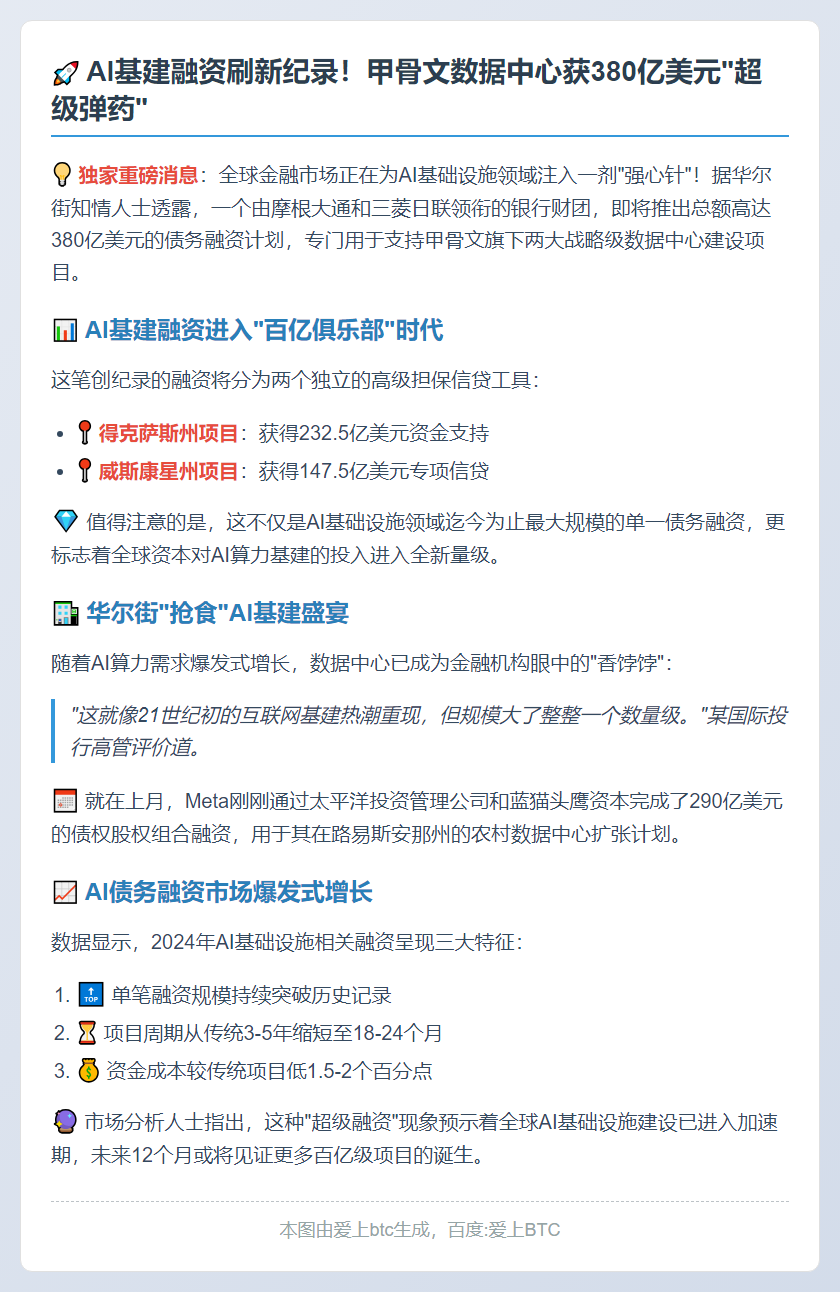This screenshot has width=840, height=1292.
Task: Click the 得克萨斯州项目 red label
Action: [x=168, y=433]
